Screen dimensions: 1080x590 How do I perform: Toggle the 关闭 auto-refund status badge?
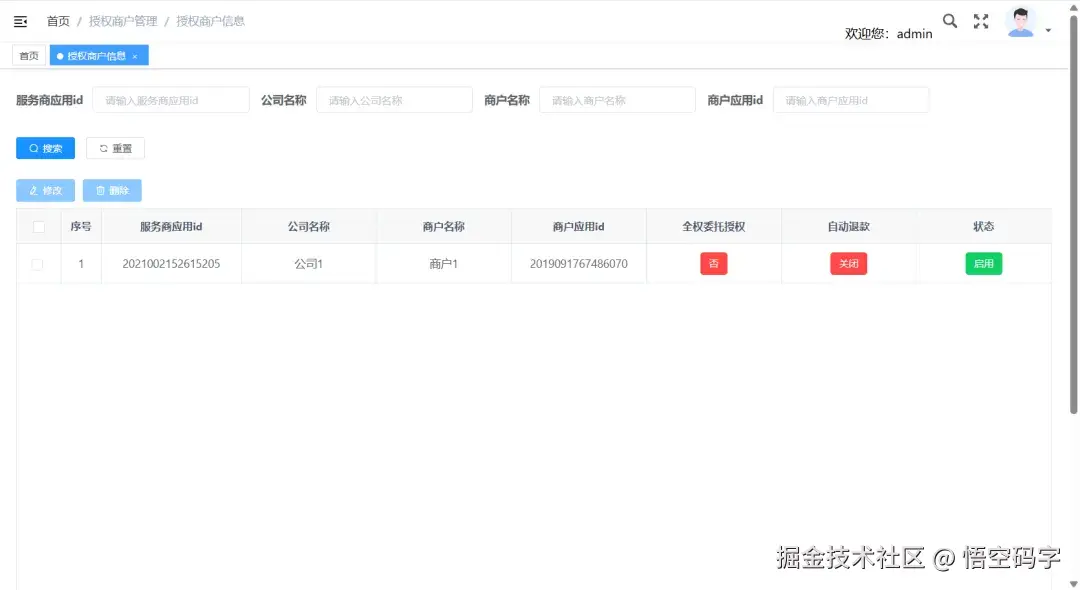tap(848, 263)
